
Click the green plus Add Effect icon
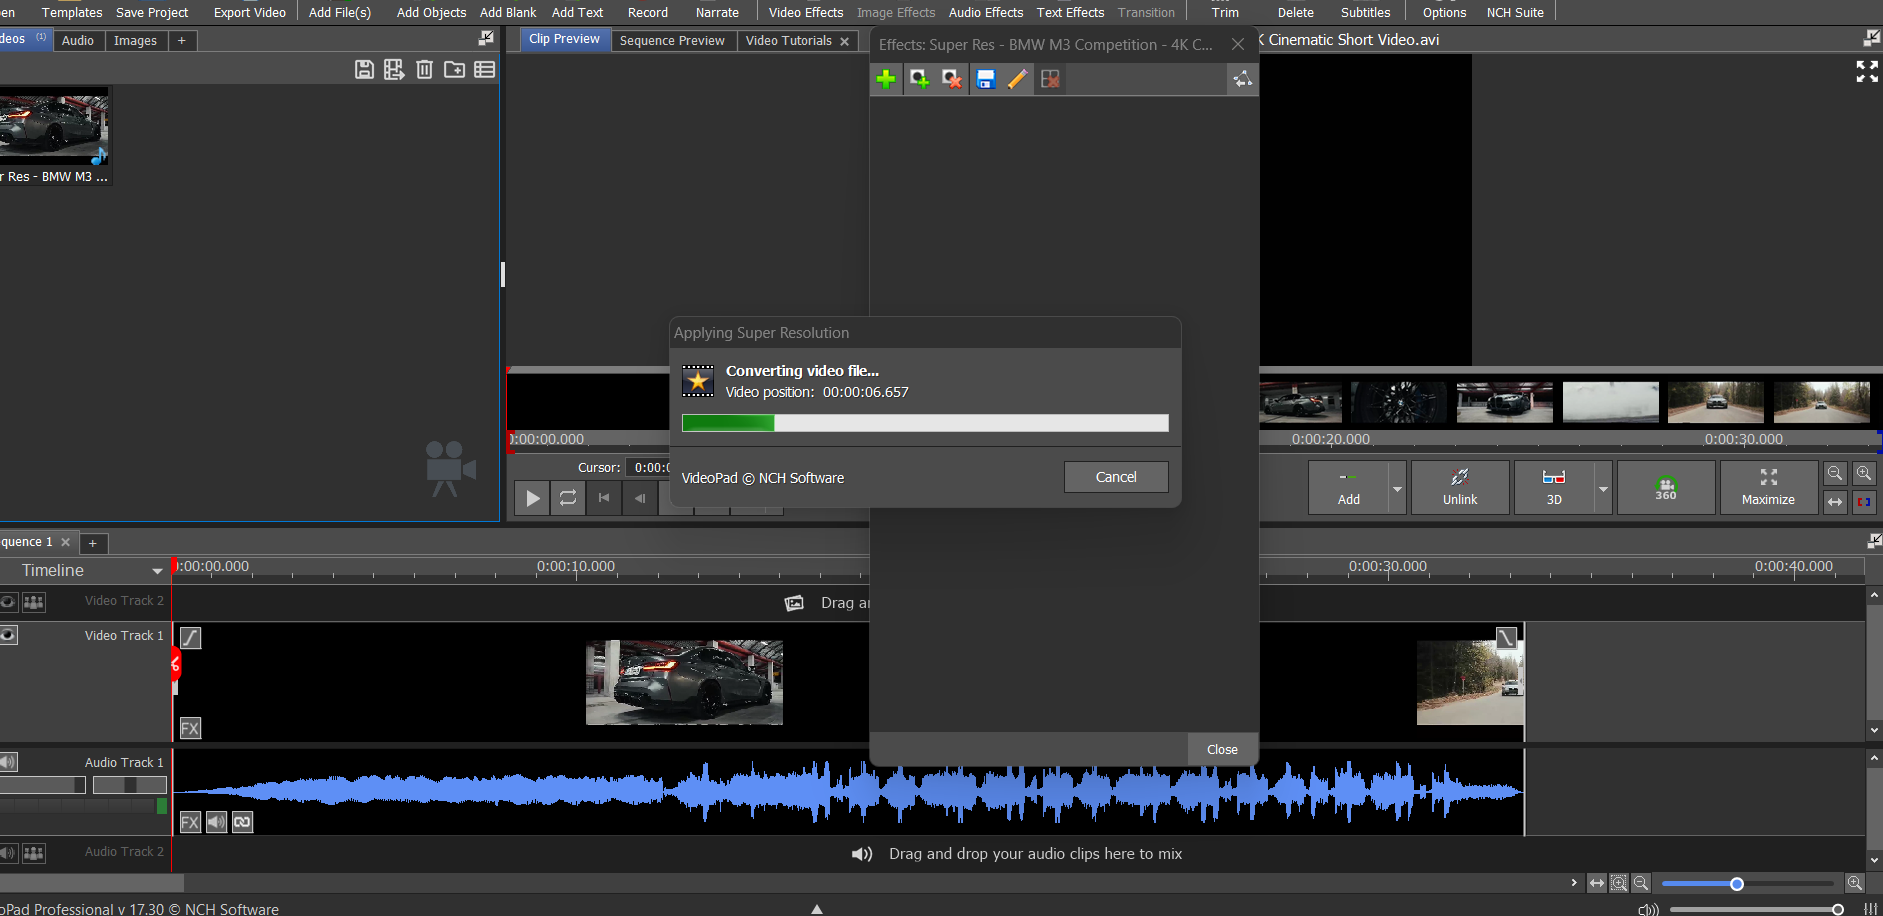click(886, 79)
